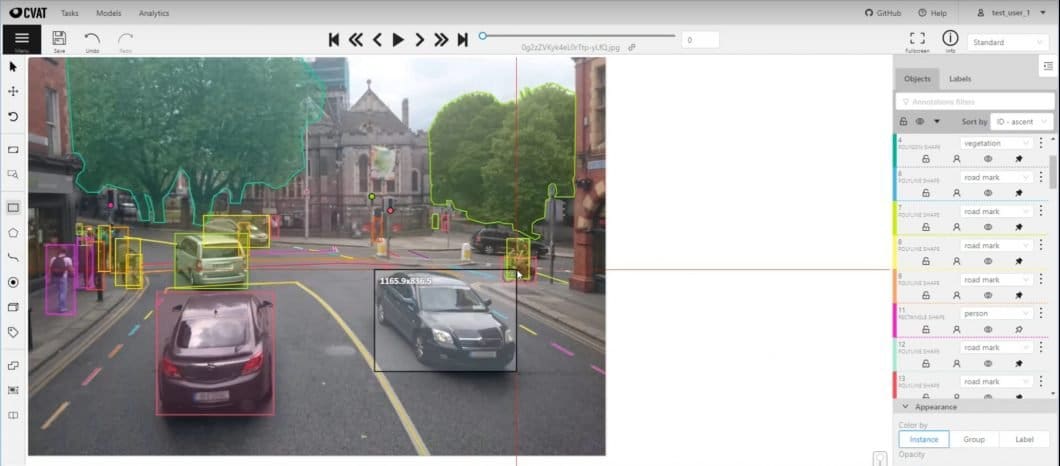The image size is (1060, 466).
Task: Toggle occluded for object 11 person
Action: click(x=957, y=329)
